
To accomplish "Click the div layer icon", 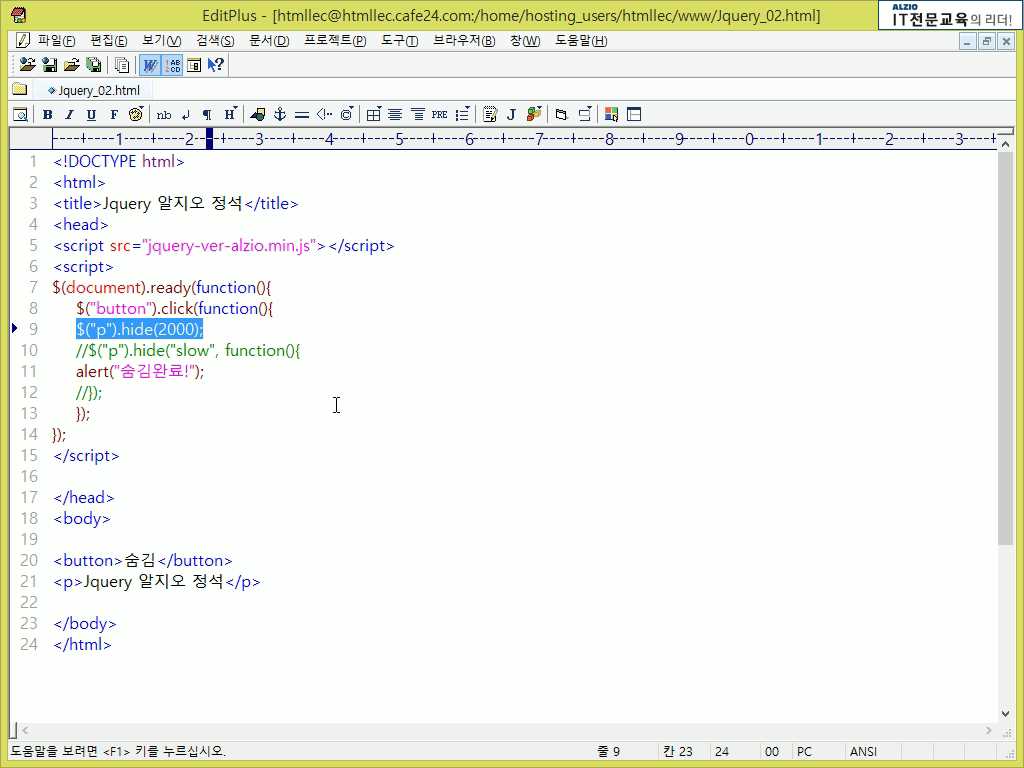I will (561, 115).
